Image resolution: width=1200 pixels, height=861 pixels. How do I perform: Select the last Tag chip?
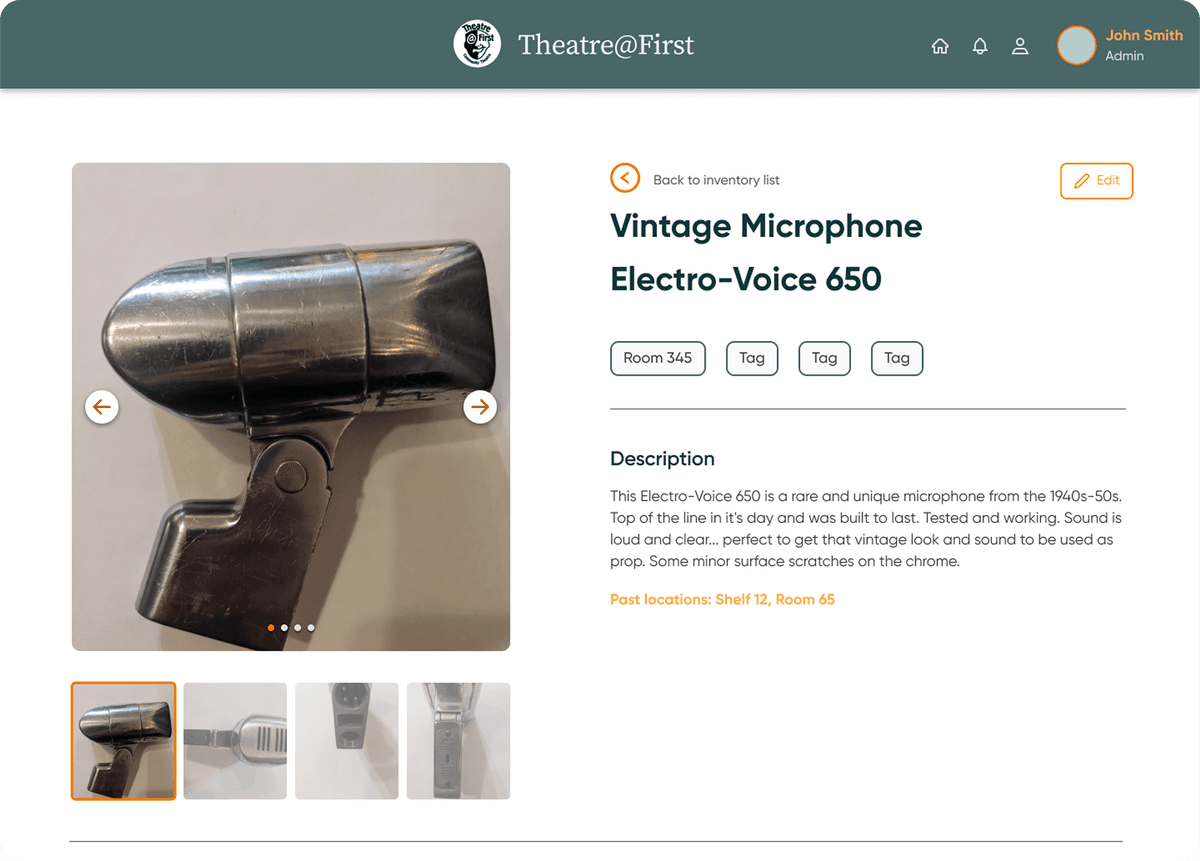pyautogui.click(x=897, y=358)
